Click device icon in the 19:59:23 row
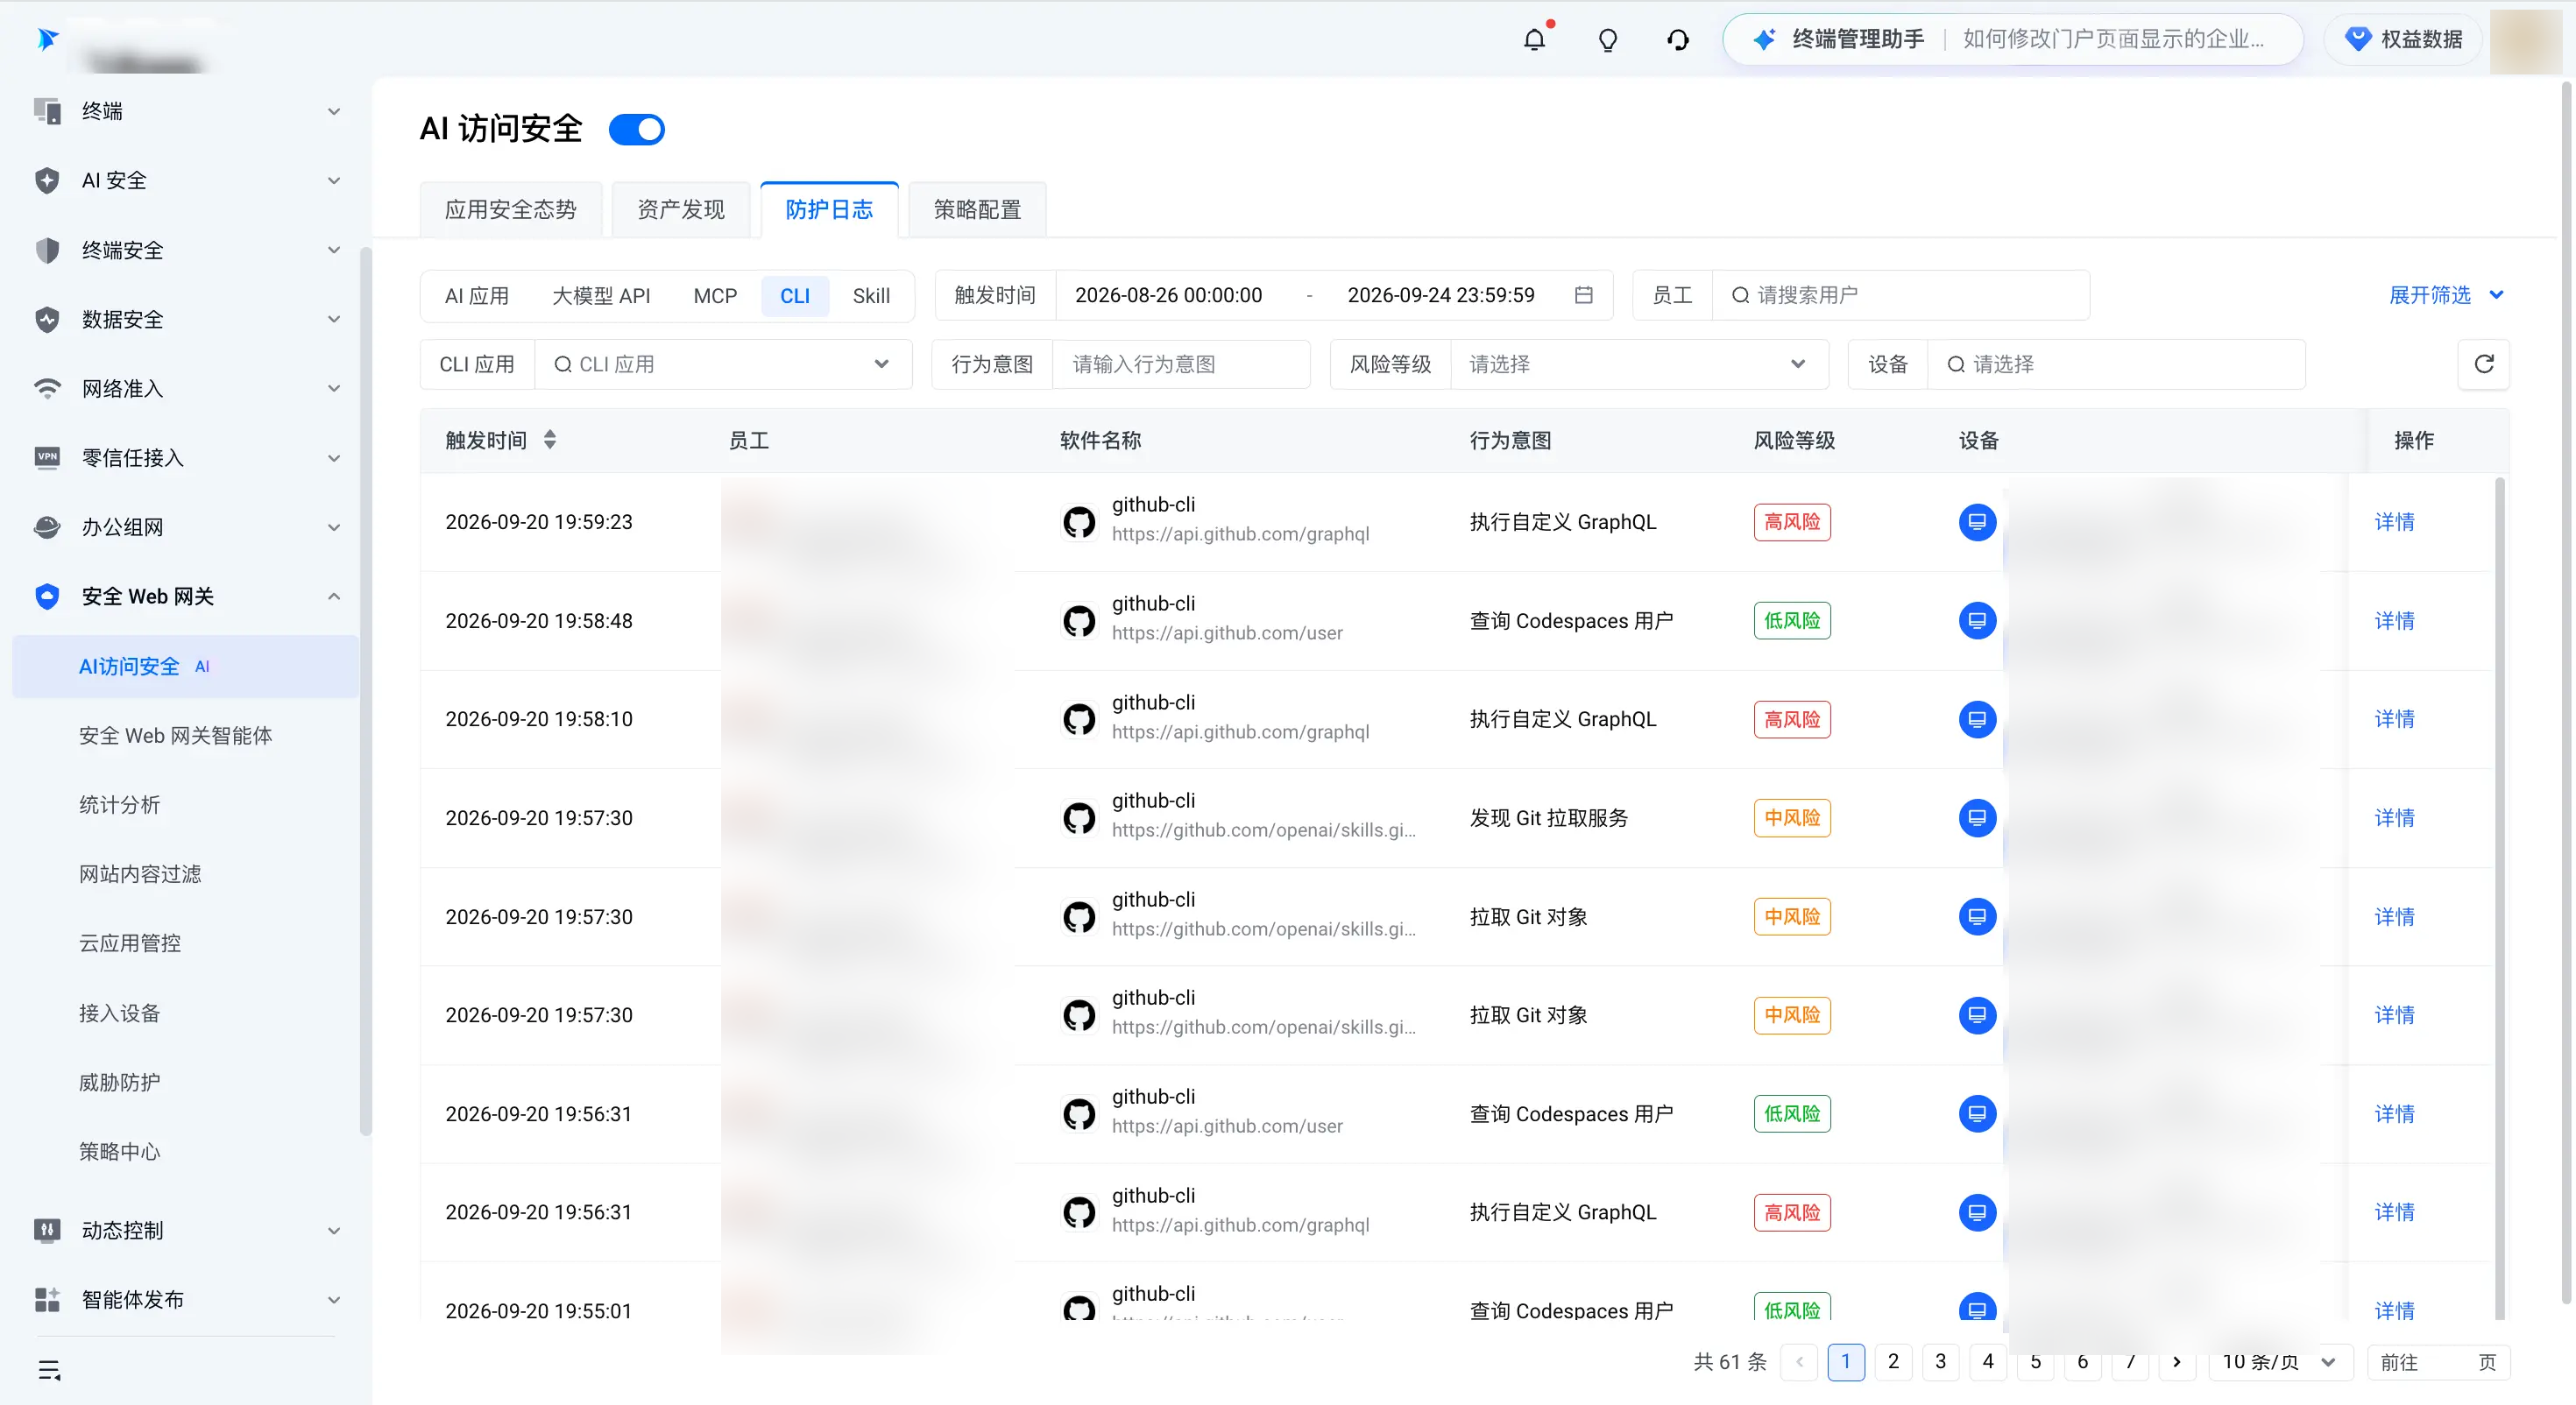The height and width of the screenshot is (1405, 2576). point(1976,522)
